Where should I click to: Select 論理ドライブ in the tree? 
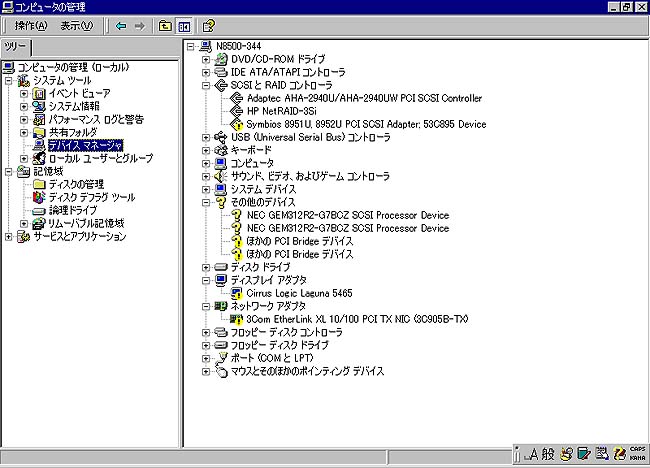(73, 210)
